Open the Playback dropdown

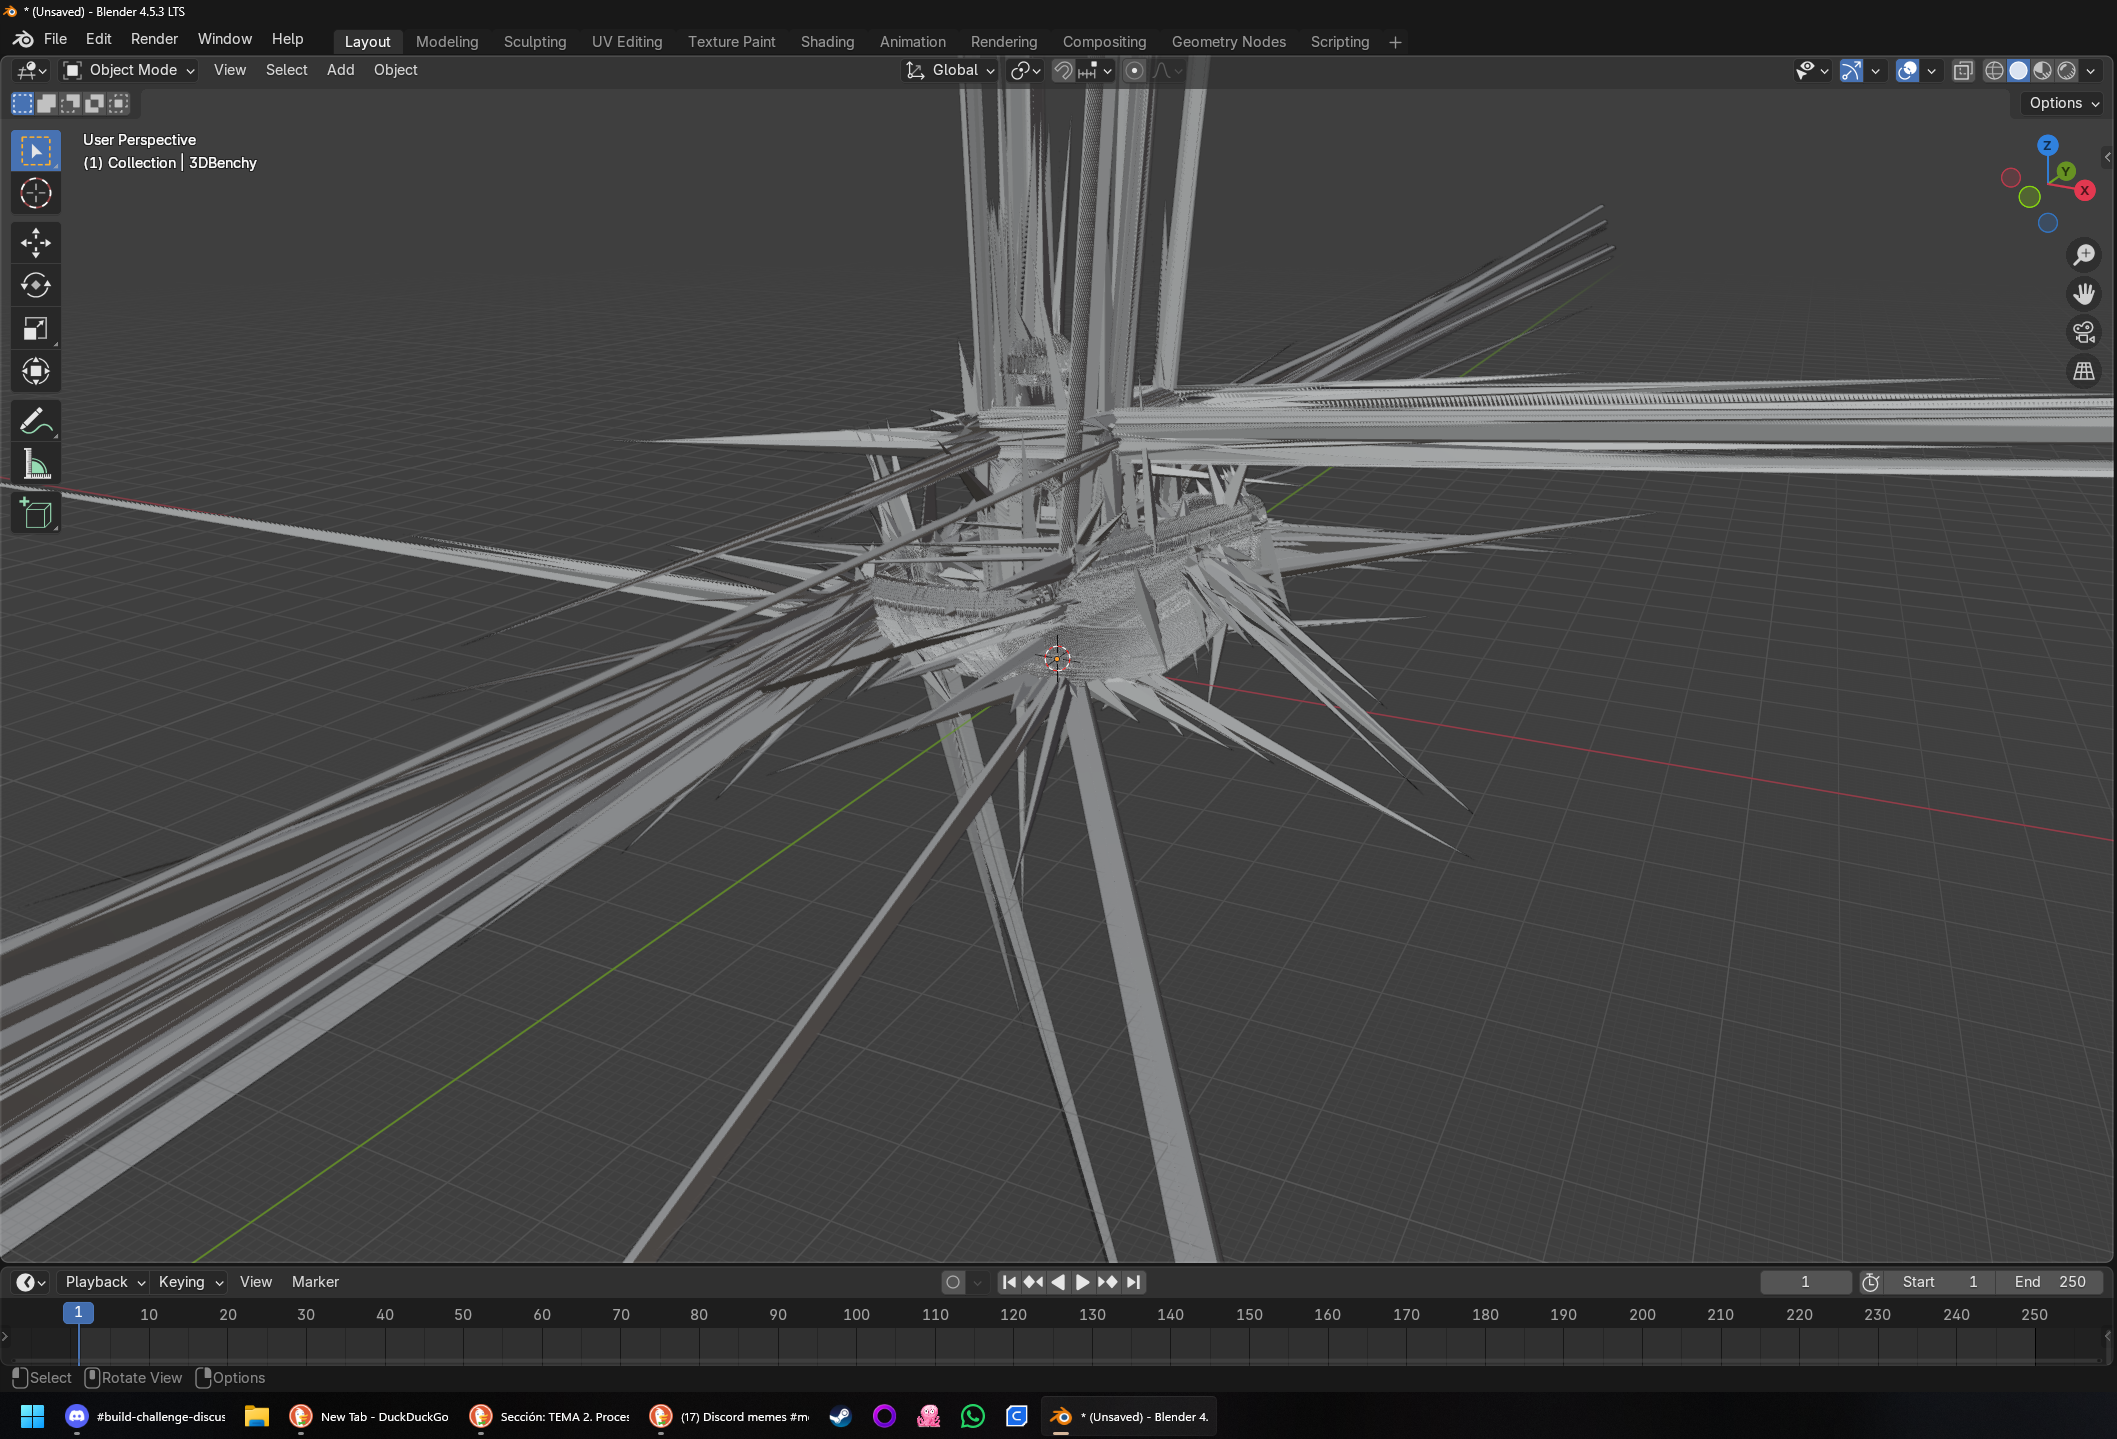(105, 1282)
